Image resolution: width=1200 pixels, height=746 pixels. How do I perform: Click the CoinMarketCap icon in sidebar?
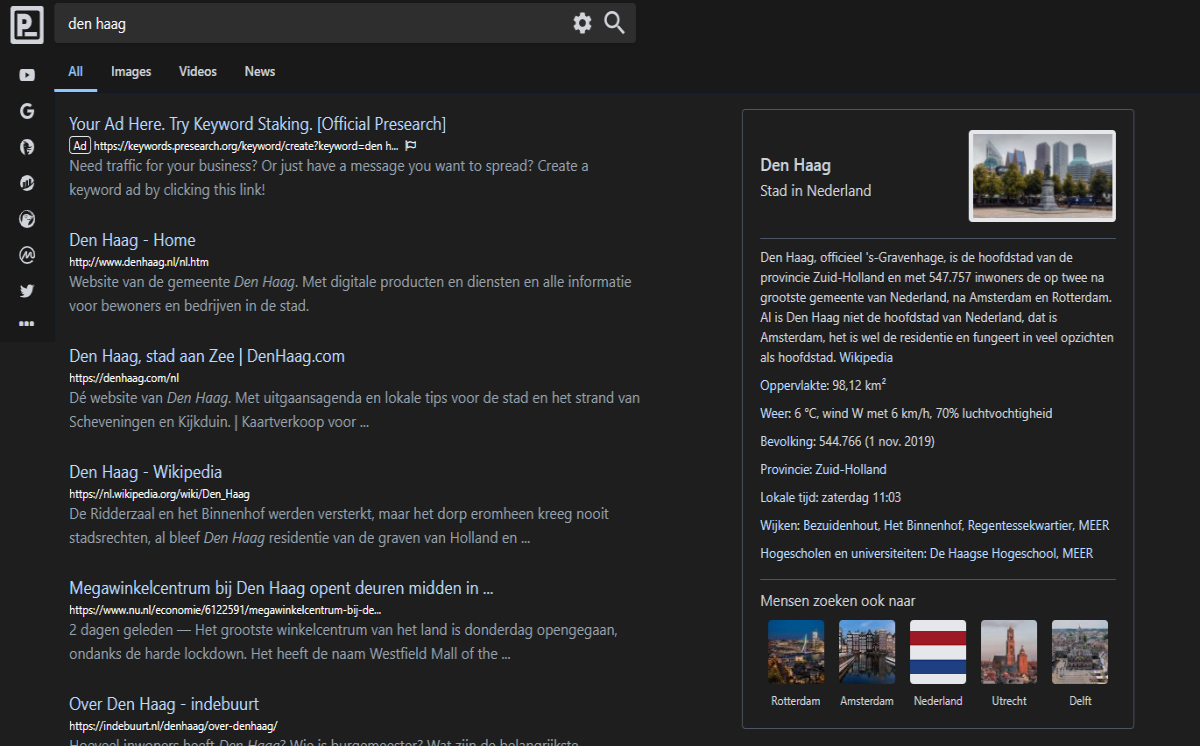pos(27,255)
